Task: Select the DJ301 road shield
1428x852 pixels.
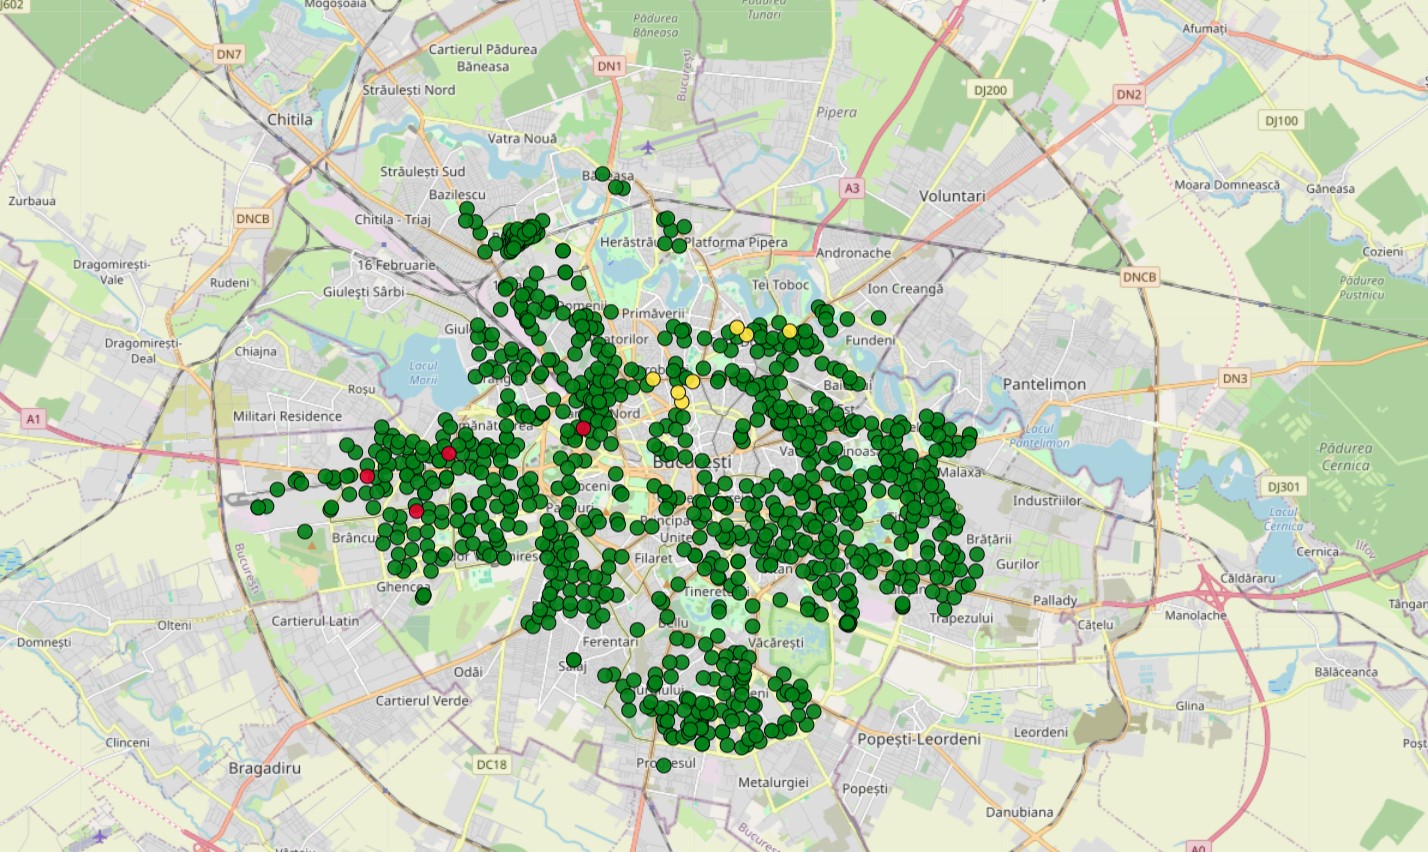Action: point(1283,487)
